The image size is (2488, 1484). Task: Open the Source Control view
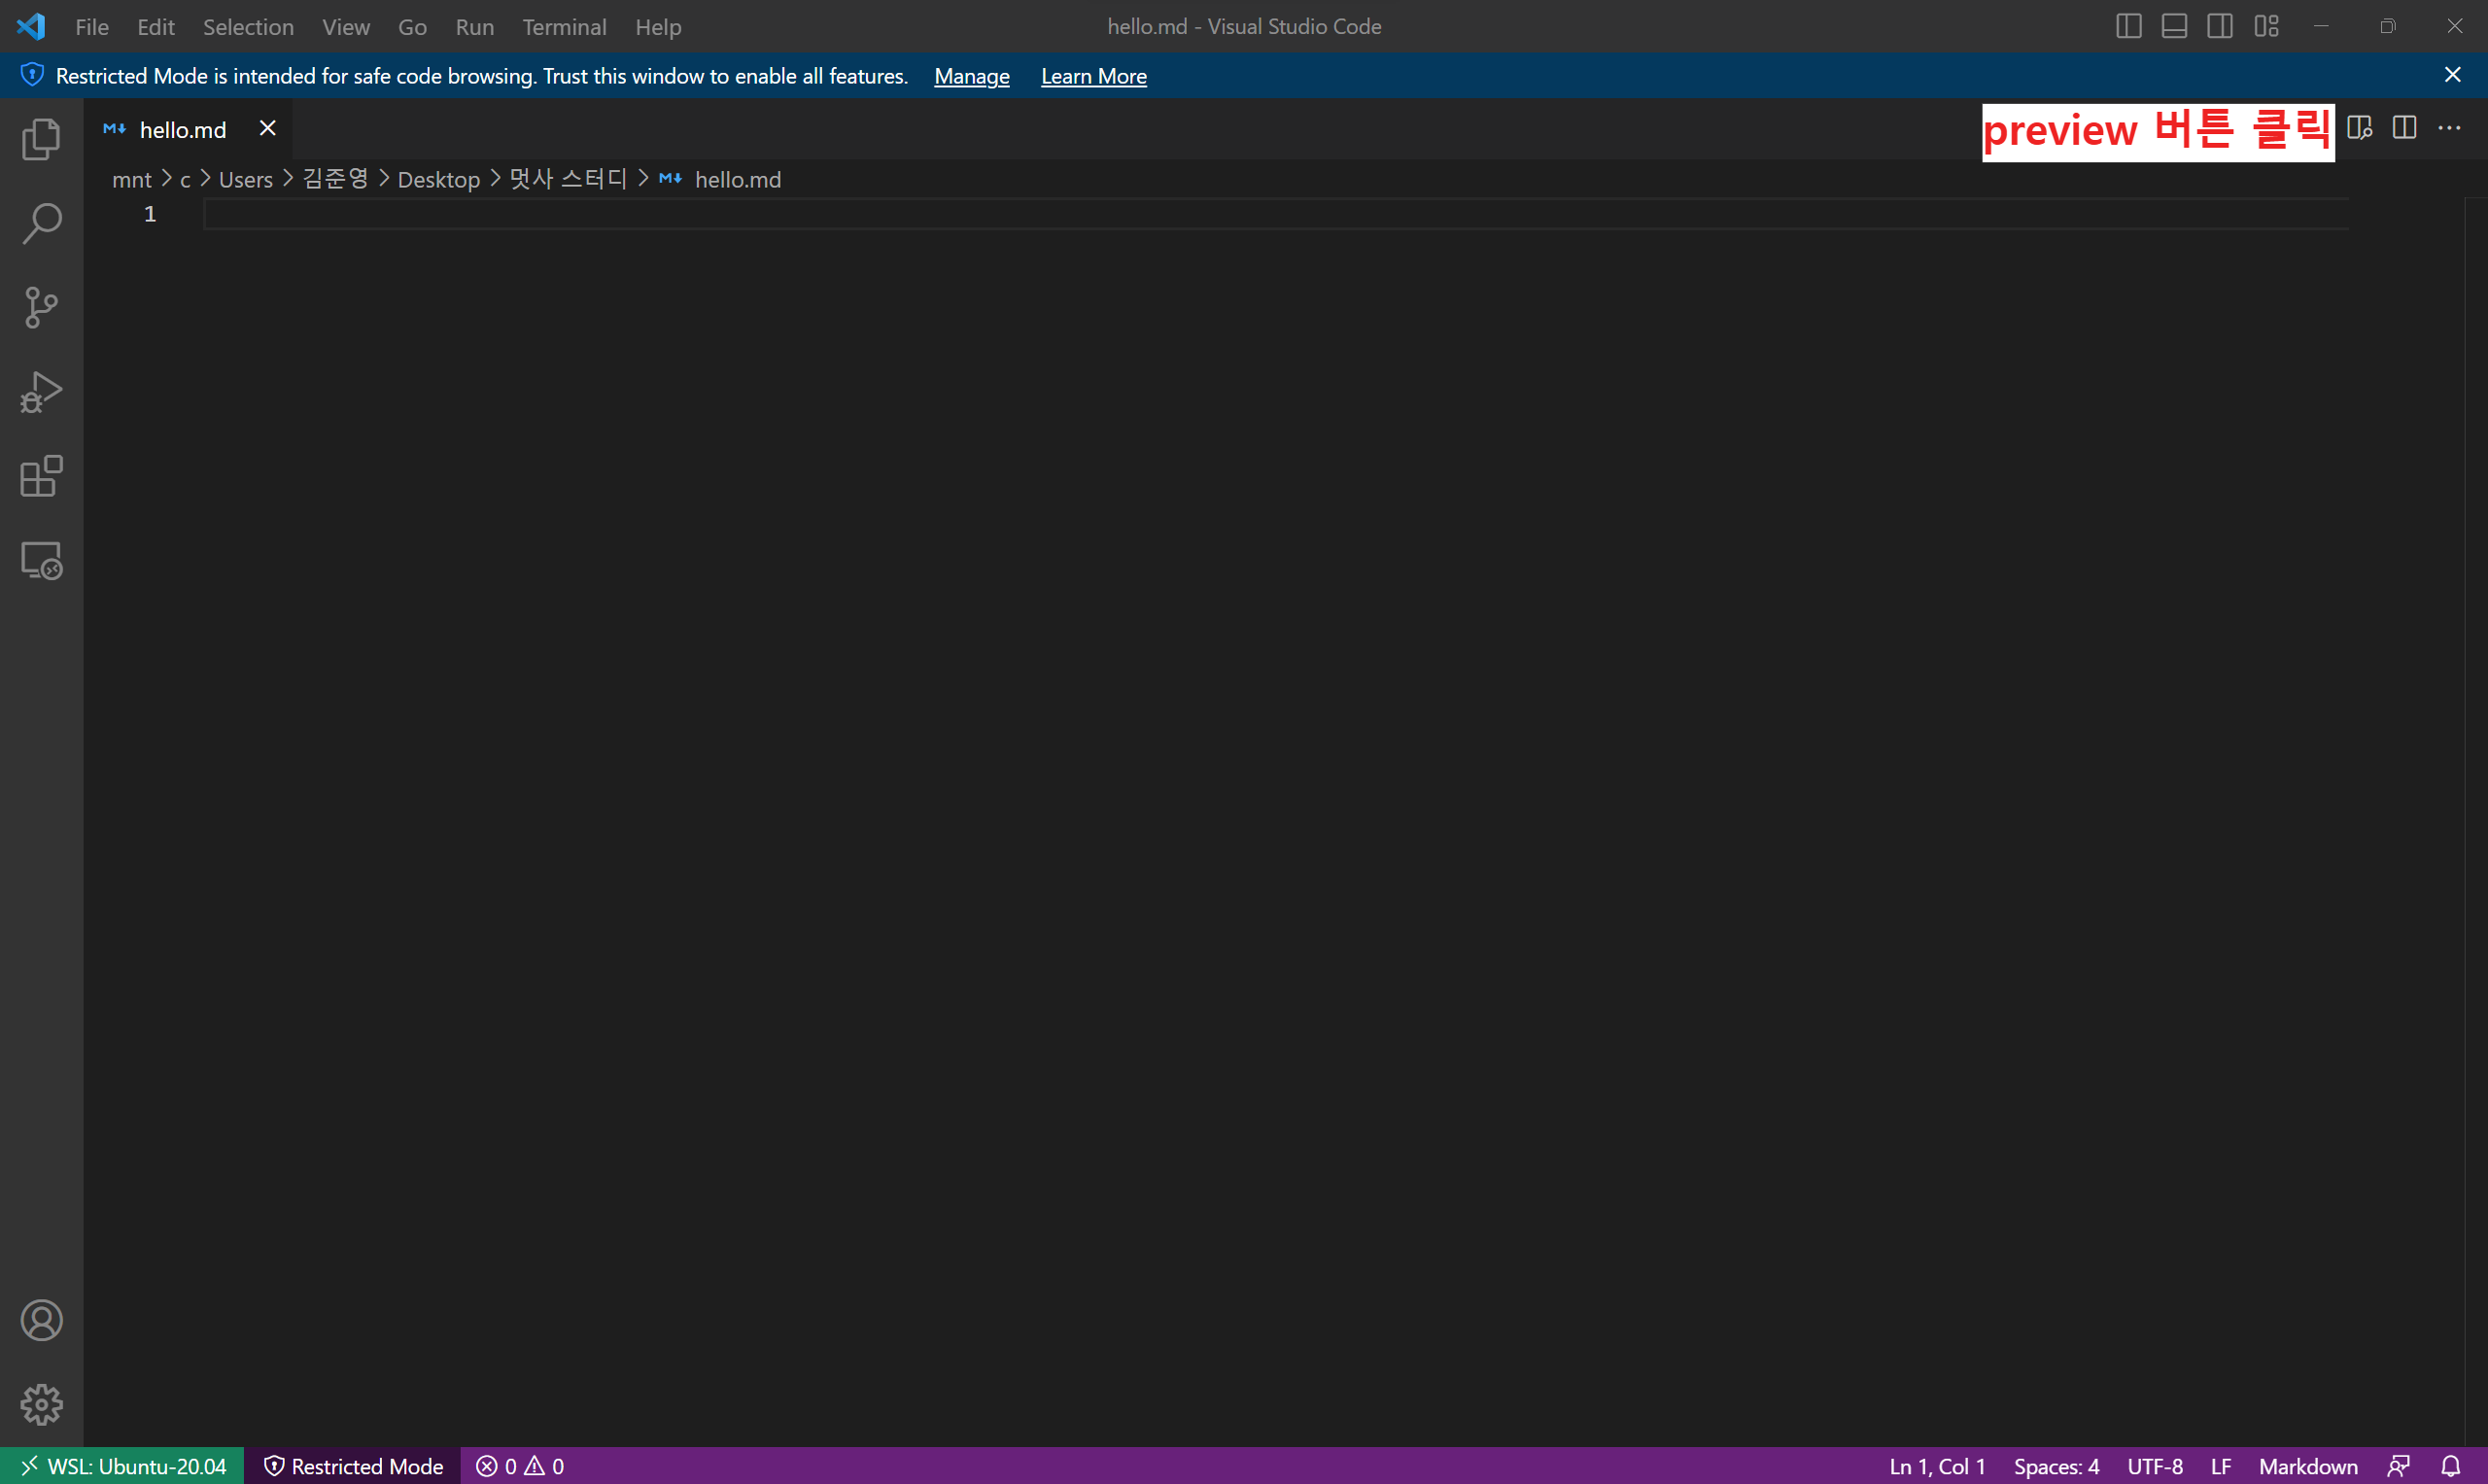click(x=41, y=307)
